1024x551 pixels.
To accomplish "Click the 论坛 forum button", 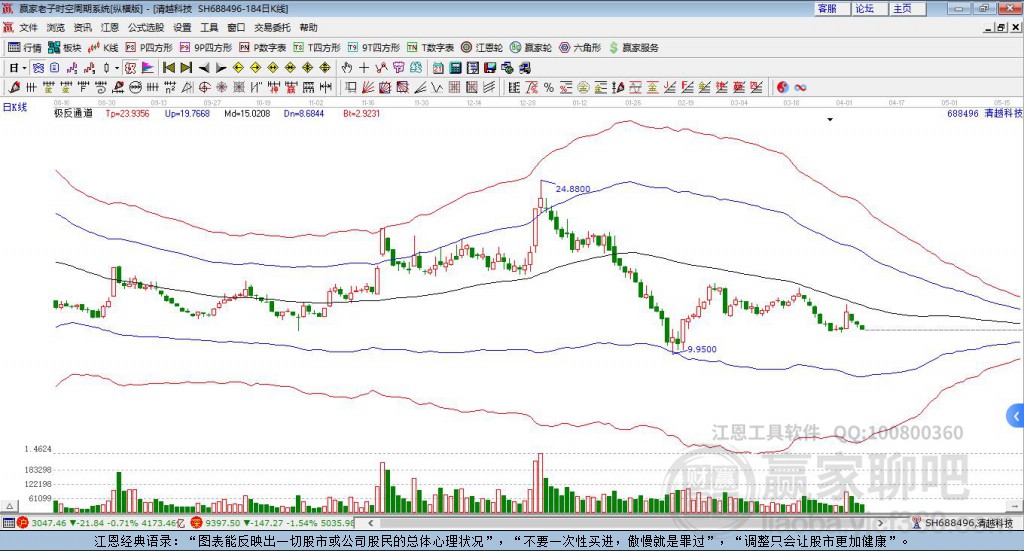I will click(x=869, y=8).
